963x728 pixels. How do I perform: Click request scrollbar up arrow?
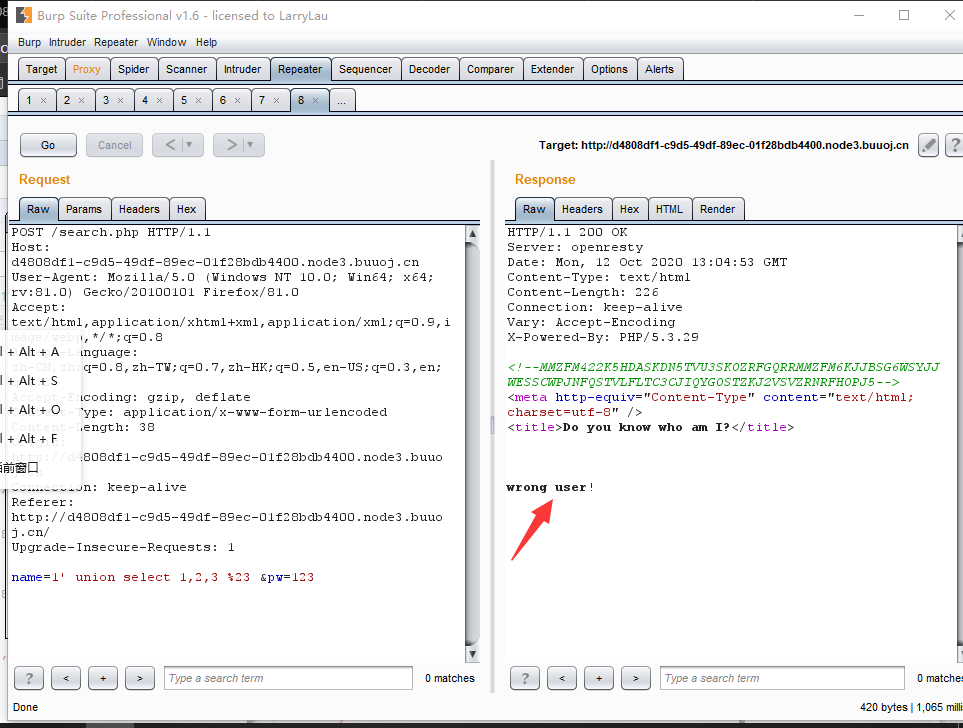coord(472,233)
